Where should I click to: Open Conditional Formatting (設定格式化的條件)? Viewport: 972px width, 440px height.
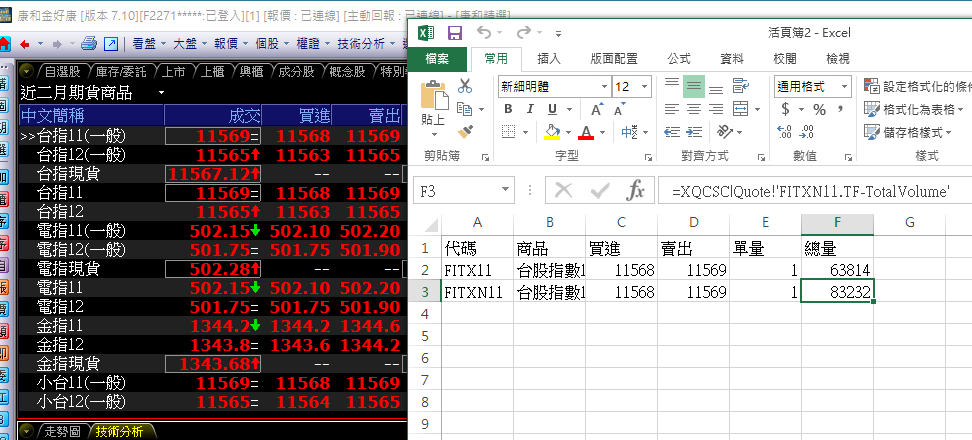click(x=917, y=86)
